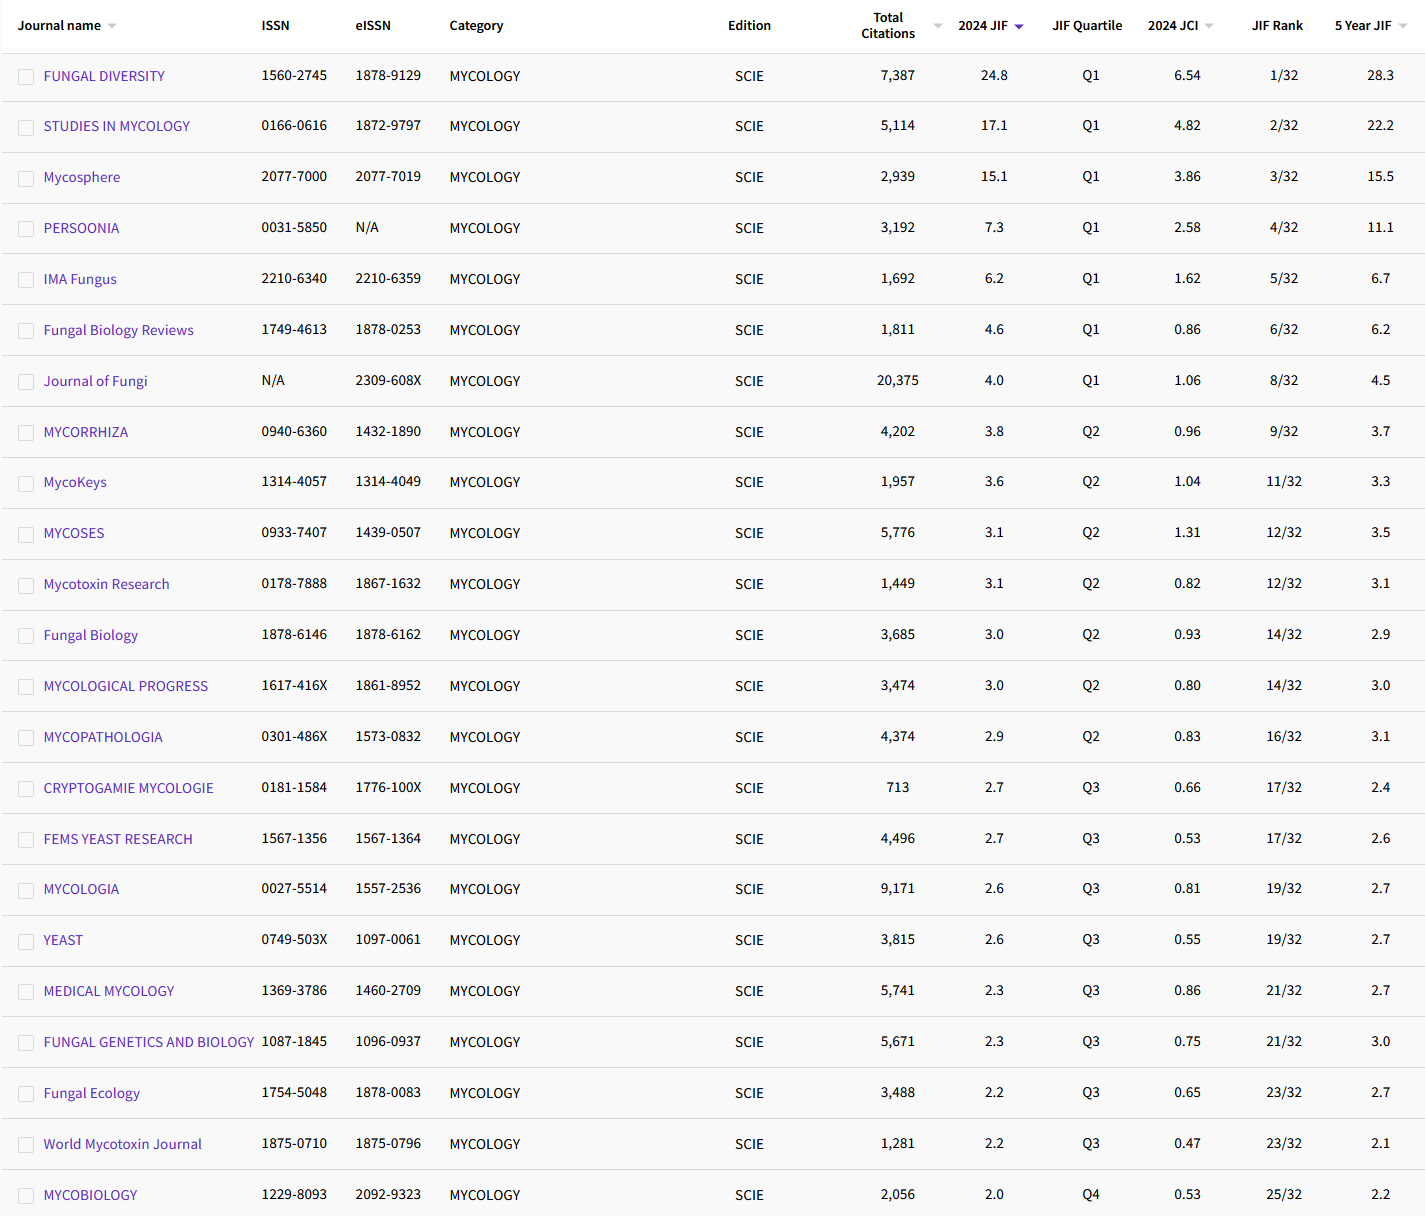Select the Q4 quartile cell
The image size is (1425, 1216).
(x=1091, y=1194)
